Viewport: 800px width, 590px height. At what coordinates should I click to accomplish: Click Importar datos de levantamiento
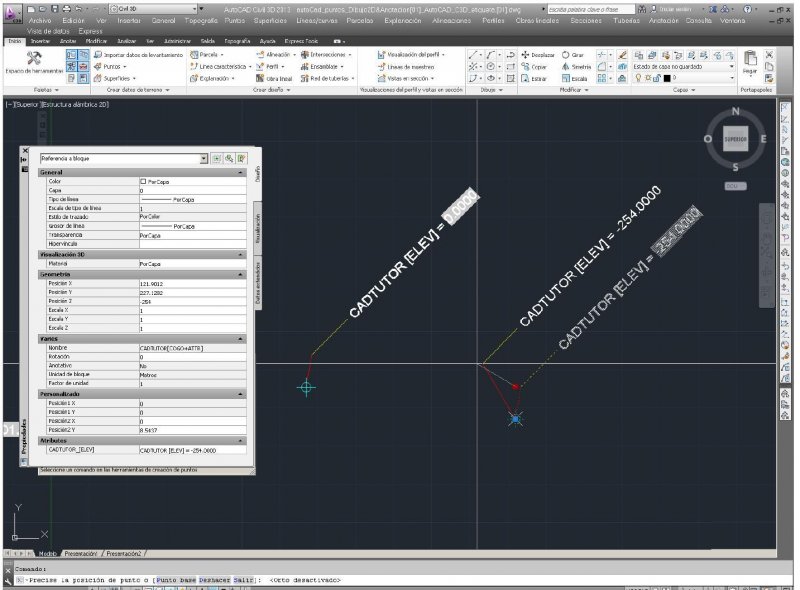click(138, 55)
